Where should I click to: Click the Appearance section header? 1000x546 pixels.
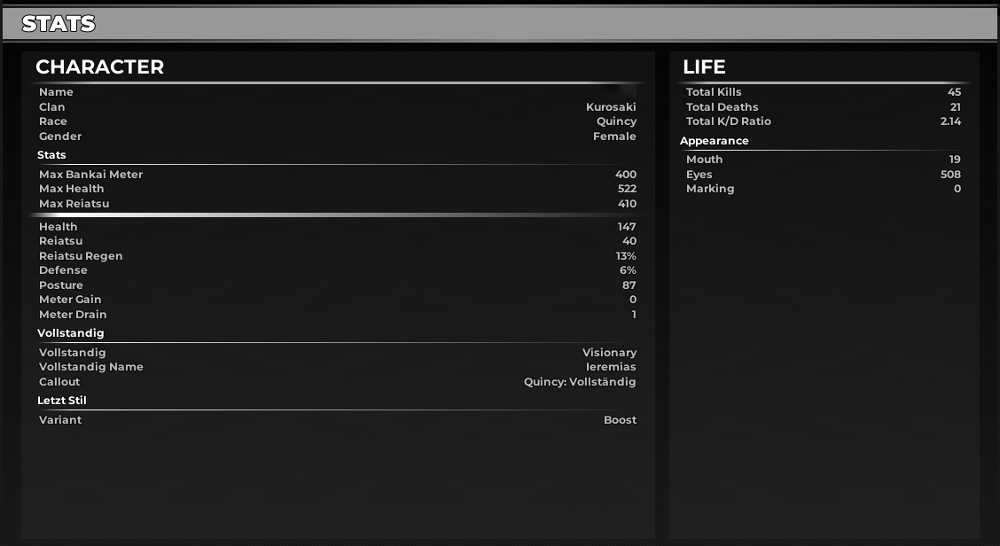714,141
